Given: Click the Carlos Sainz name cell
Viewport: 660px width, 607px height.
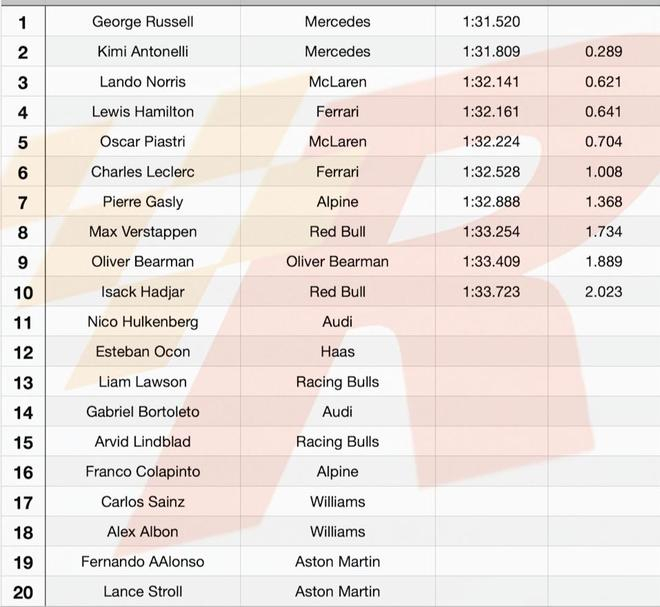Looking at the screenshot, I should tap(143, 501).
